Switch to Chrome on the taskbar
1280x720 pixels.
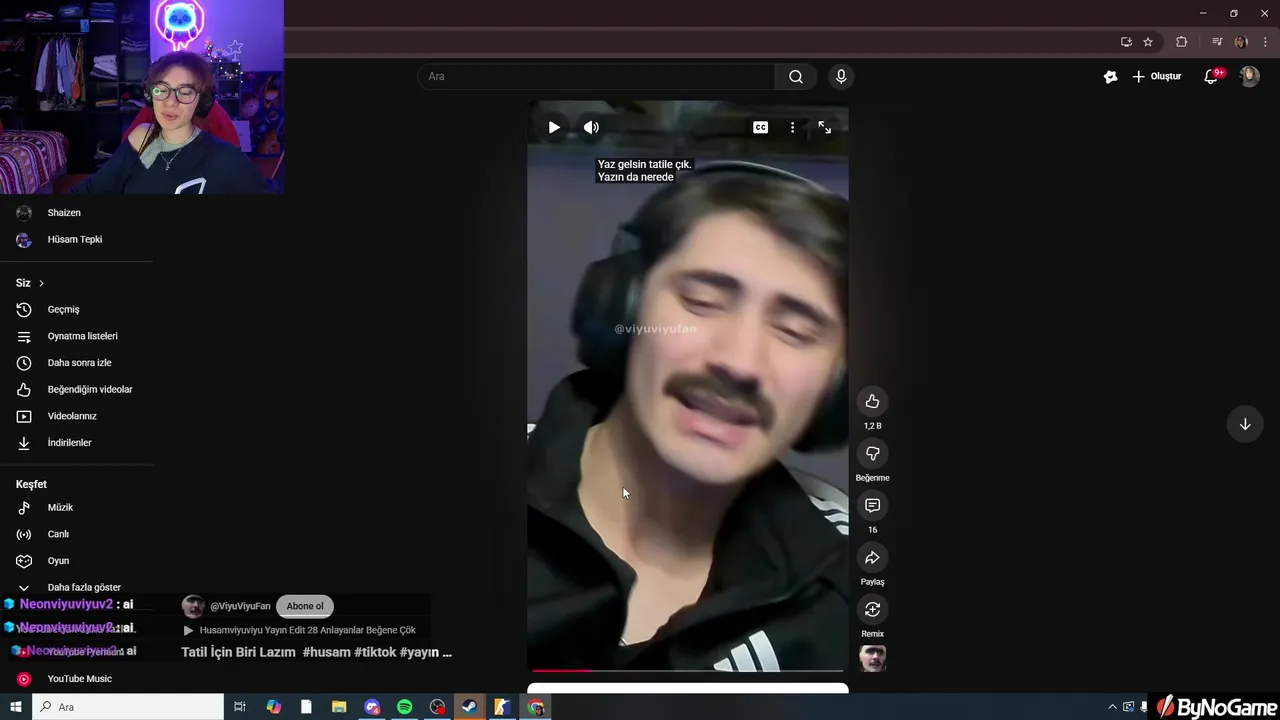(x=536, y=707)
